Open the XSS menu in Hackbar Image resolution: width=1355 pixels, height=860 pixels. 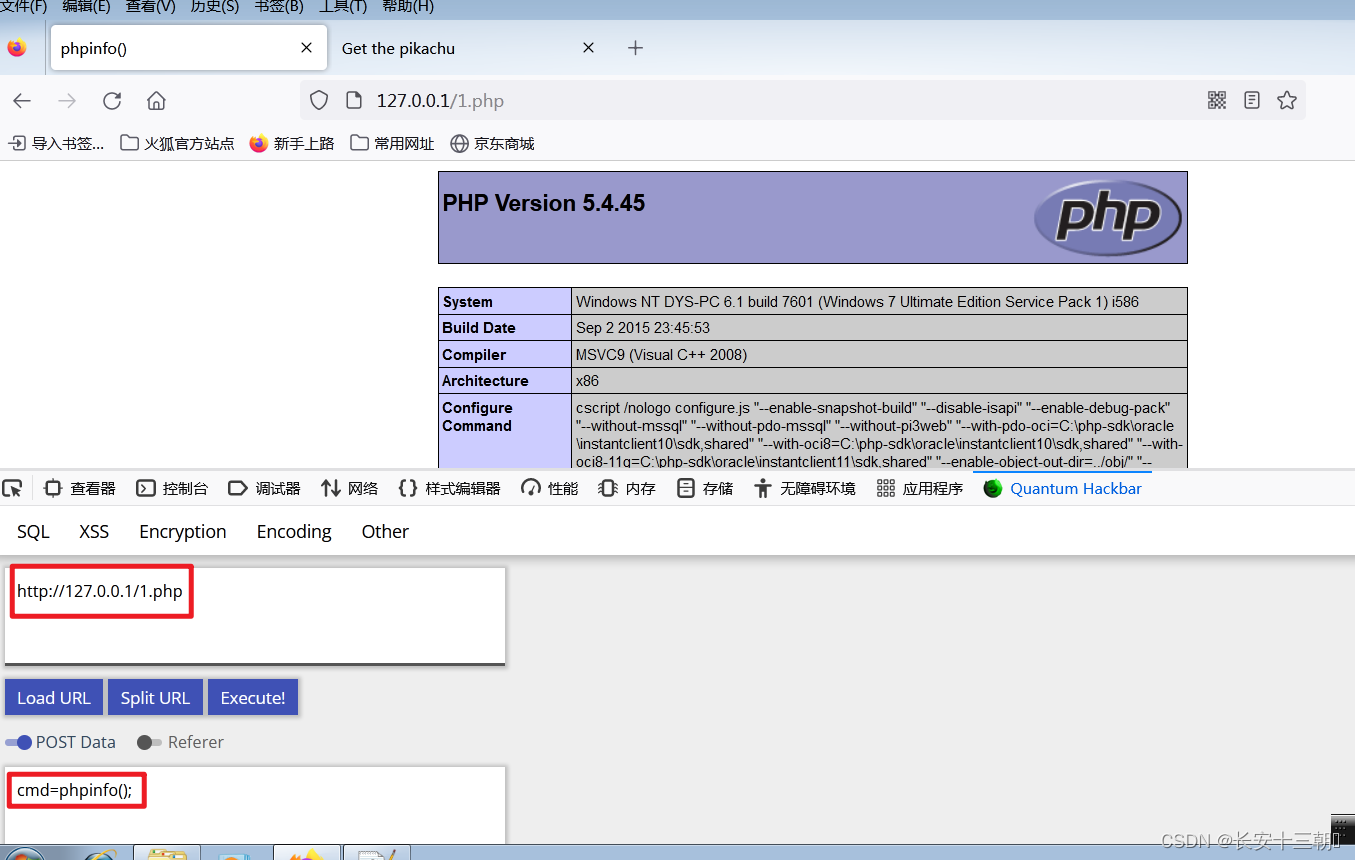pyautogui.click(x=94, y=532)
